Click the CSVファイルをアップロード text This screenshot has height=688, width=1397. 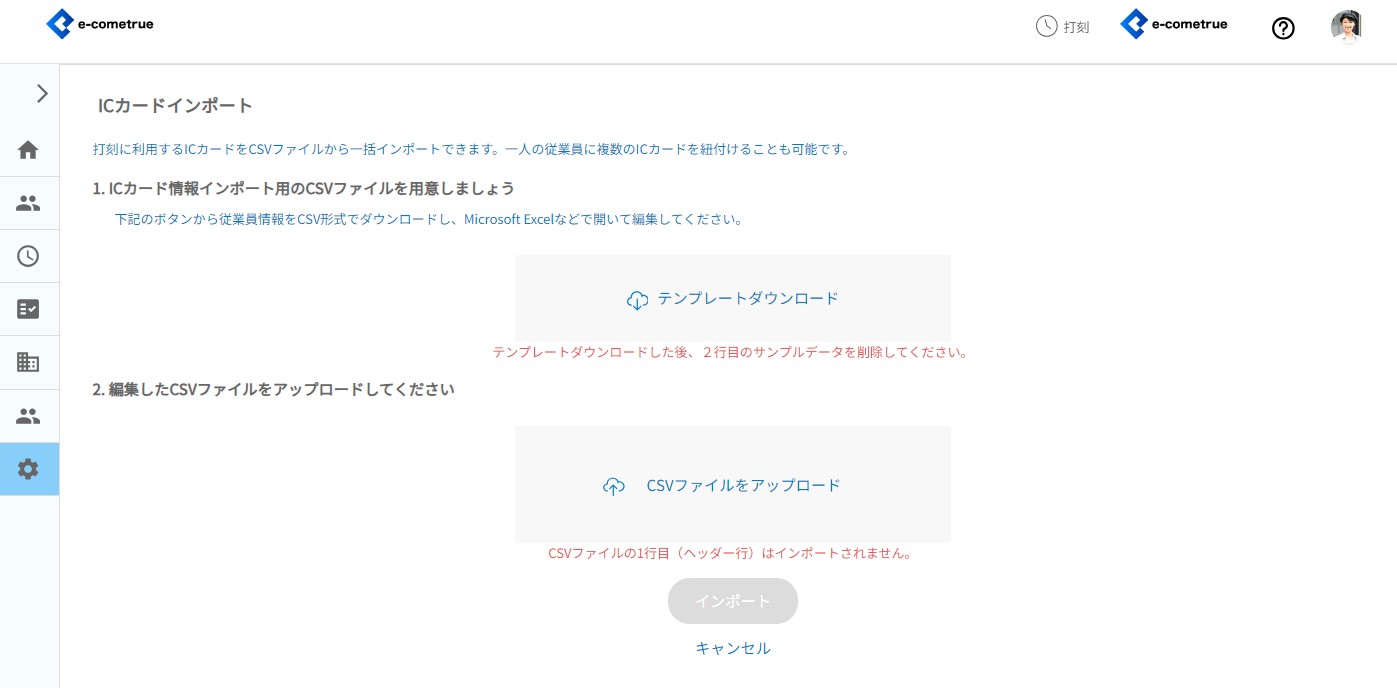(x=743, y=485)
